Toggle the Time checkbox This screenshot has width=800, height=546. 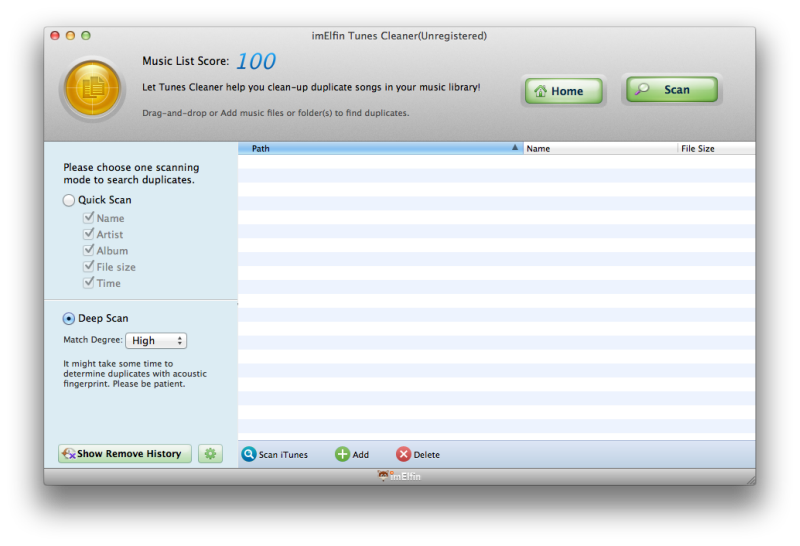(x=89, y=283)
